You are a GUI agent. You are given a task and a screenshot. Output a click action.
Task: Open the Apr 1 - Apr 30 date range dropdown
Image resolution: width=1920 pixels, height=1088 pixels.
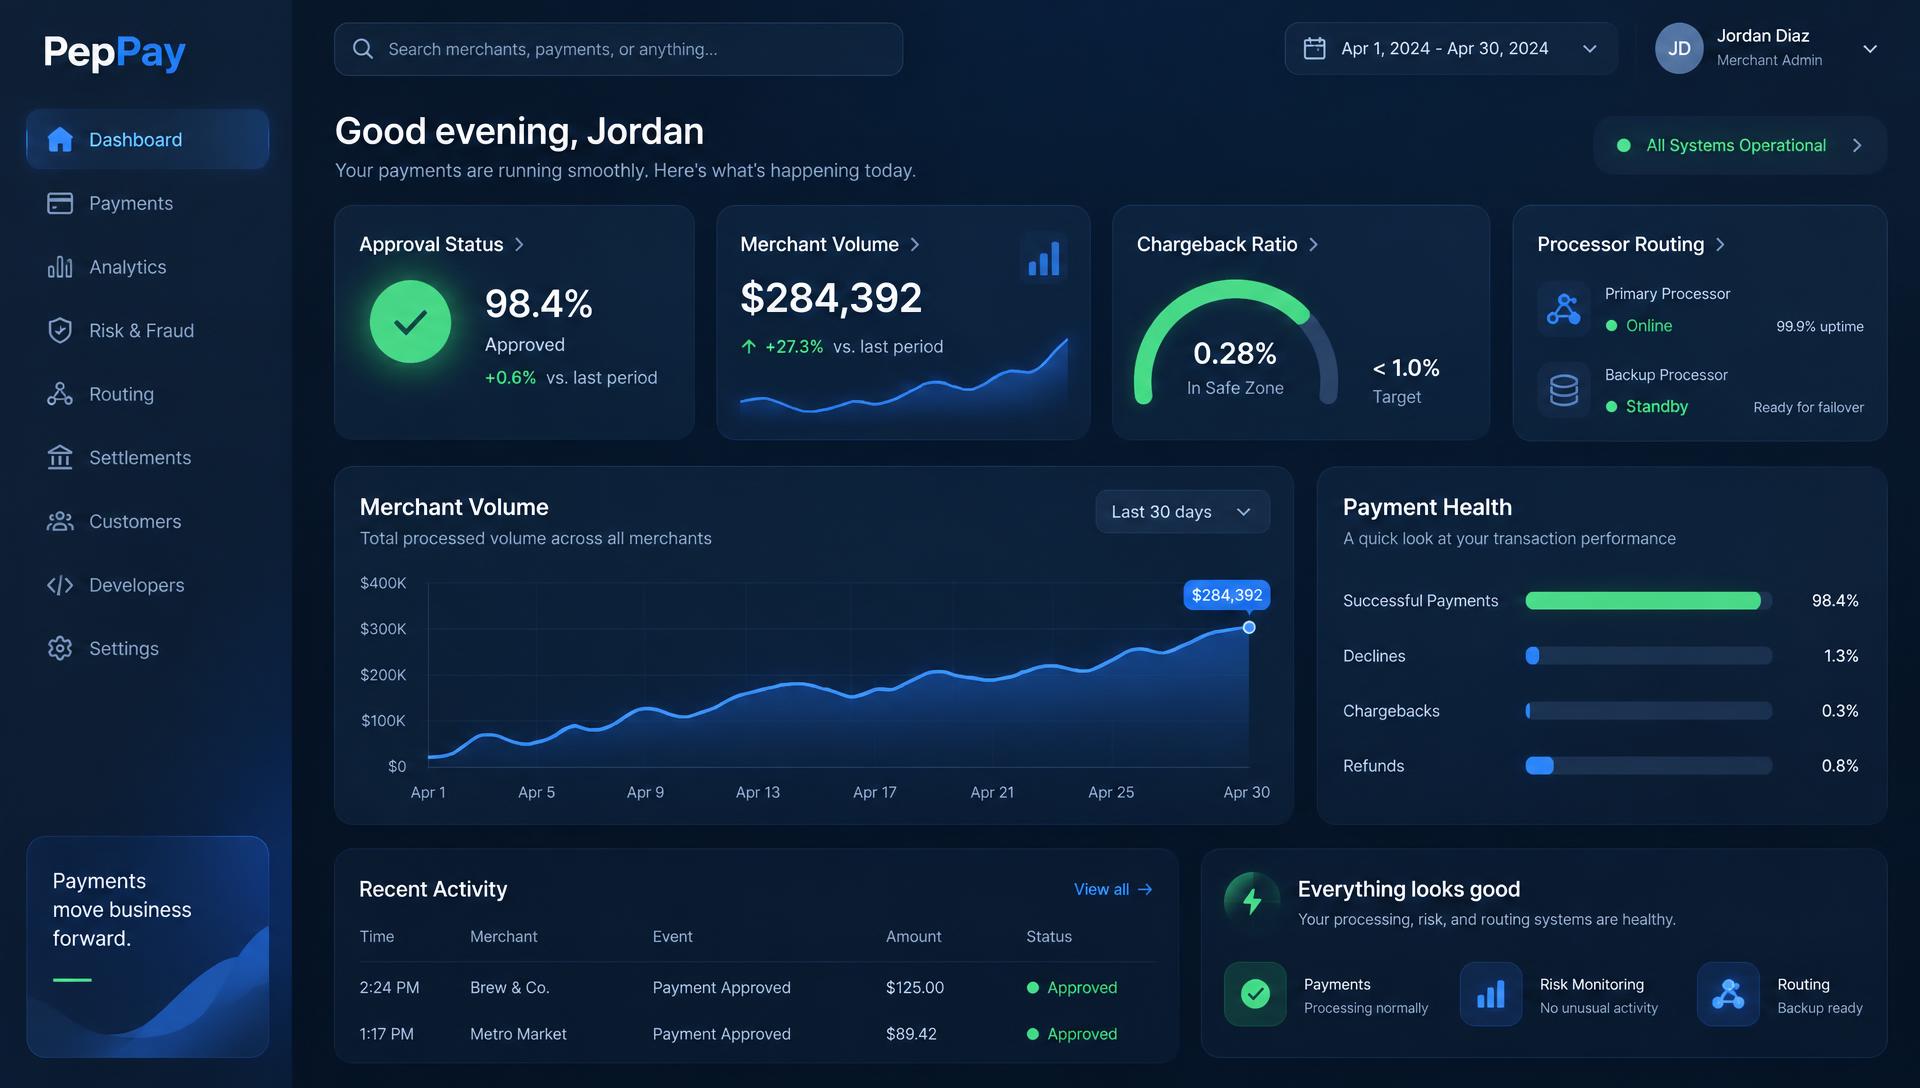pyautogui.click(x=1451, y=48)
